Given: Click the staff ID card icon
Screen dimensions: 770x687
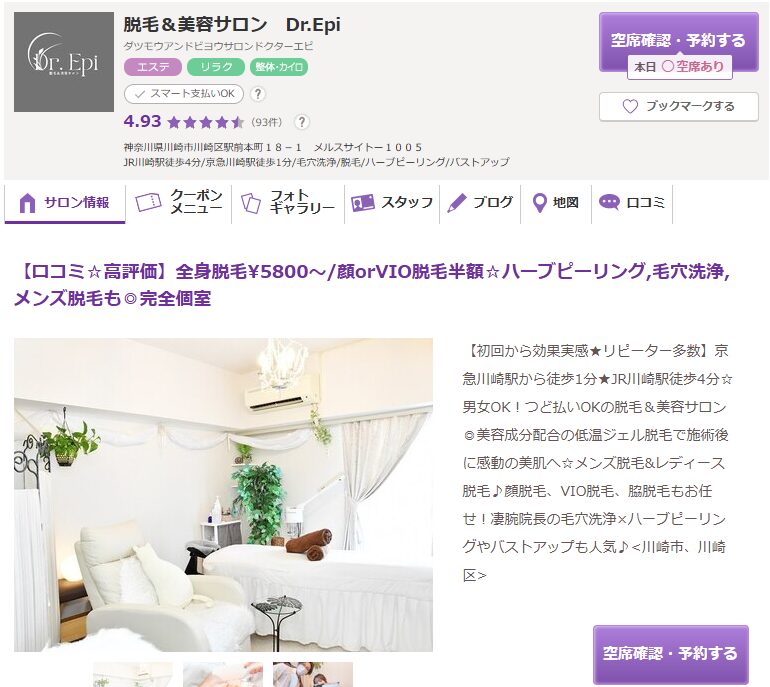Looking at the screenshot, I should click(x=363, y=202).
